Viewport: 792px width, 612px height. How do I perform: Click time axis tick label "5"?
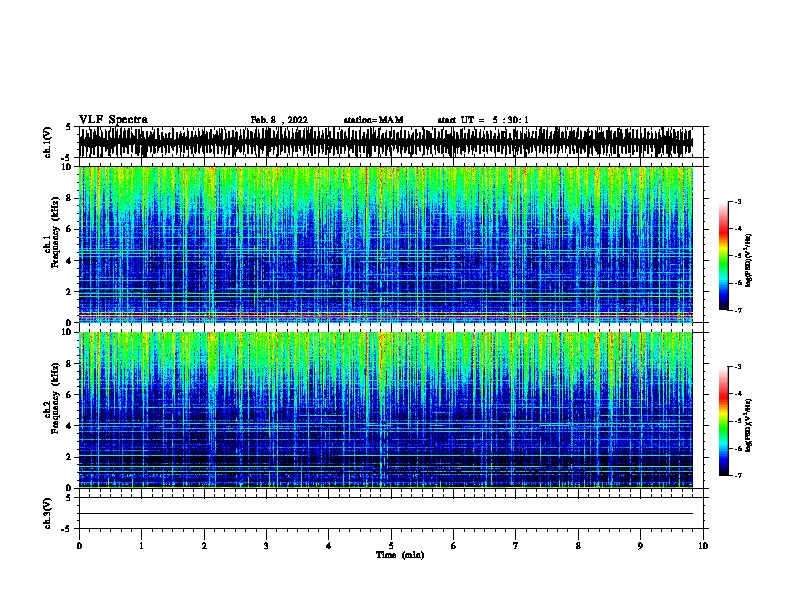pos(391,545)
